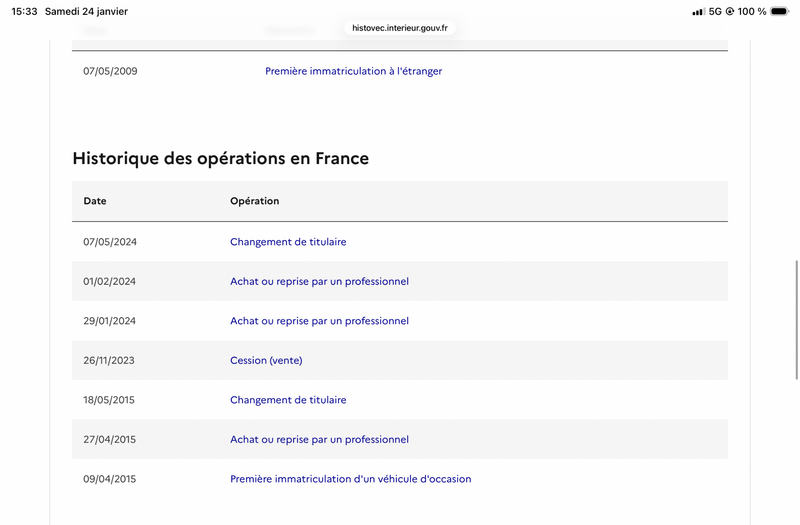Tap the 5G network indicator
Image resolution: width=800 pixels, height=525 pixels.
click(x=716, y=11)
